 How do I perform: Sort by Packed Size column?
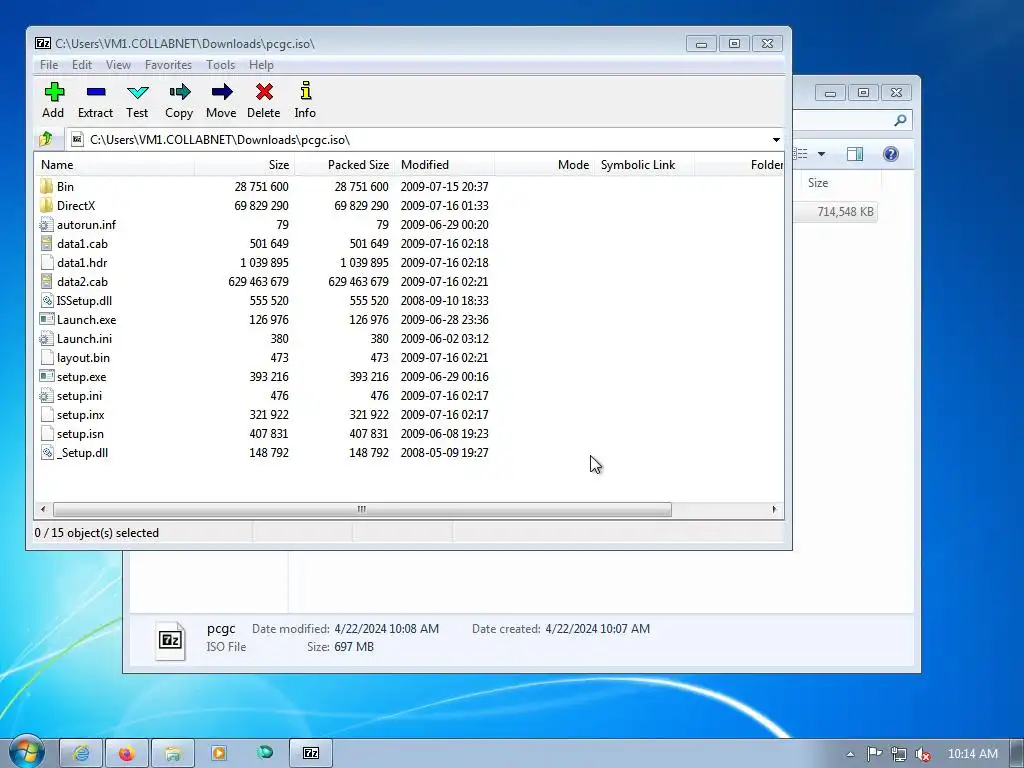tap(344, 165)
